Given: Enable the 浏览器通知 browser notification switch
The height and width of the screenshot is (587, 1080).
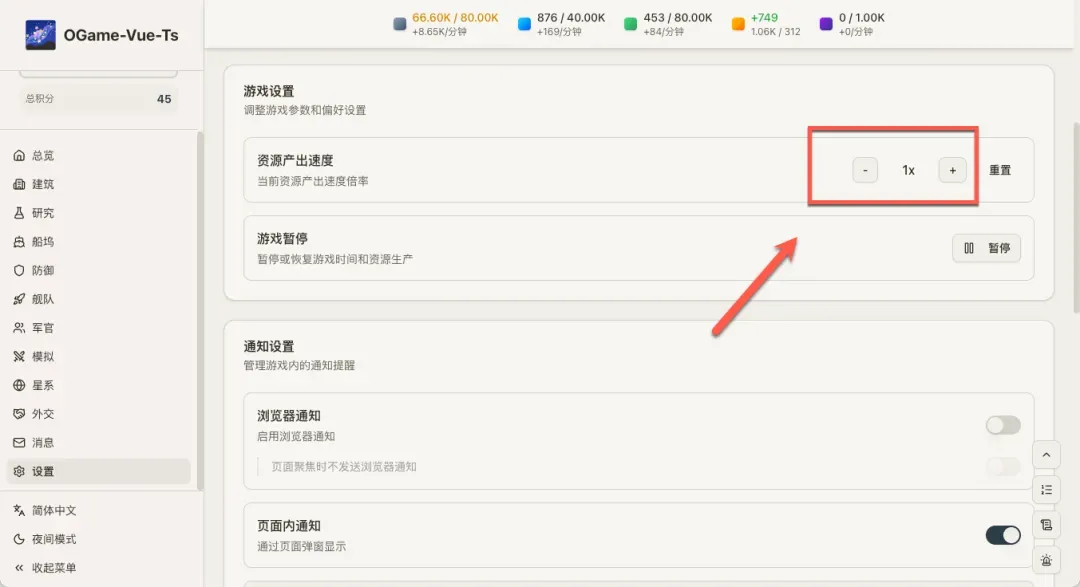Looking at the screenshot, I should click(x=1002, y=425).
